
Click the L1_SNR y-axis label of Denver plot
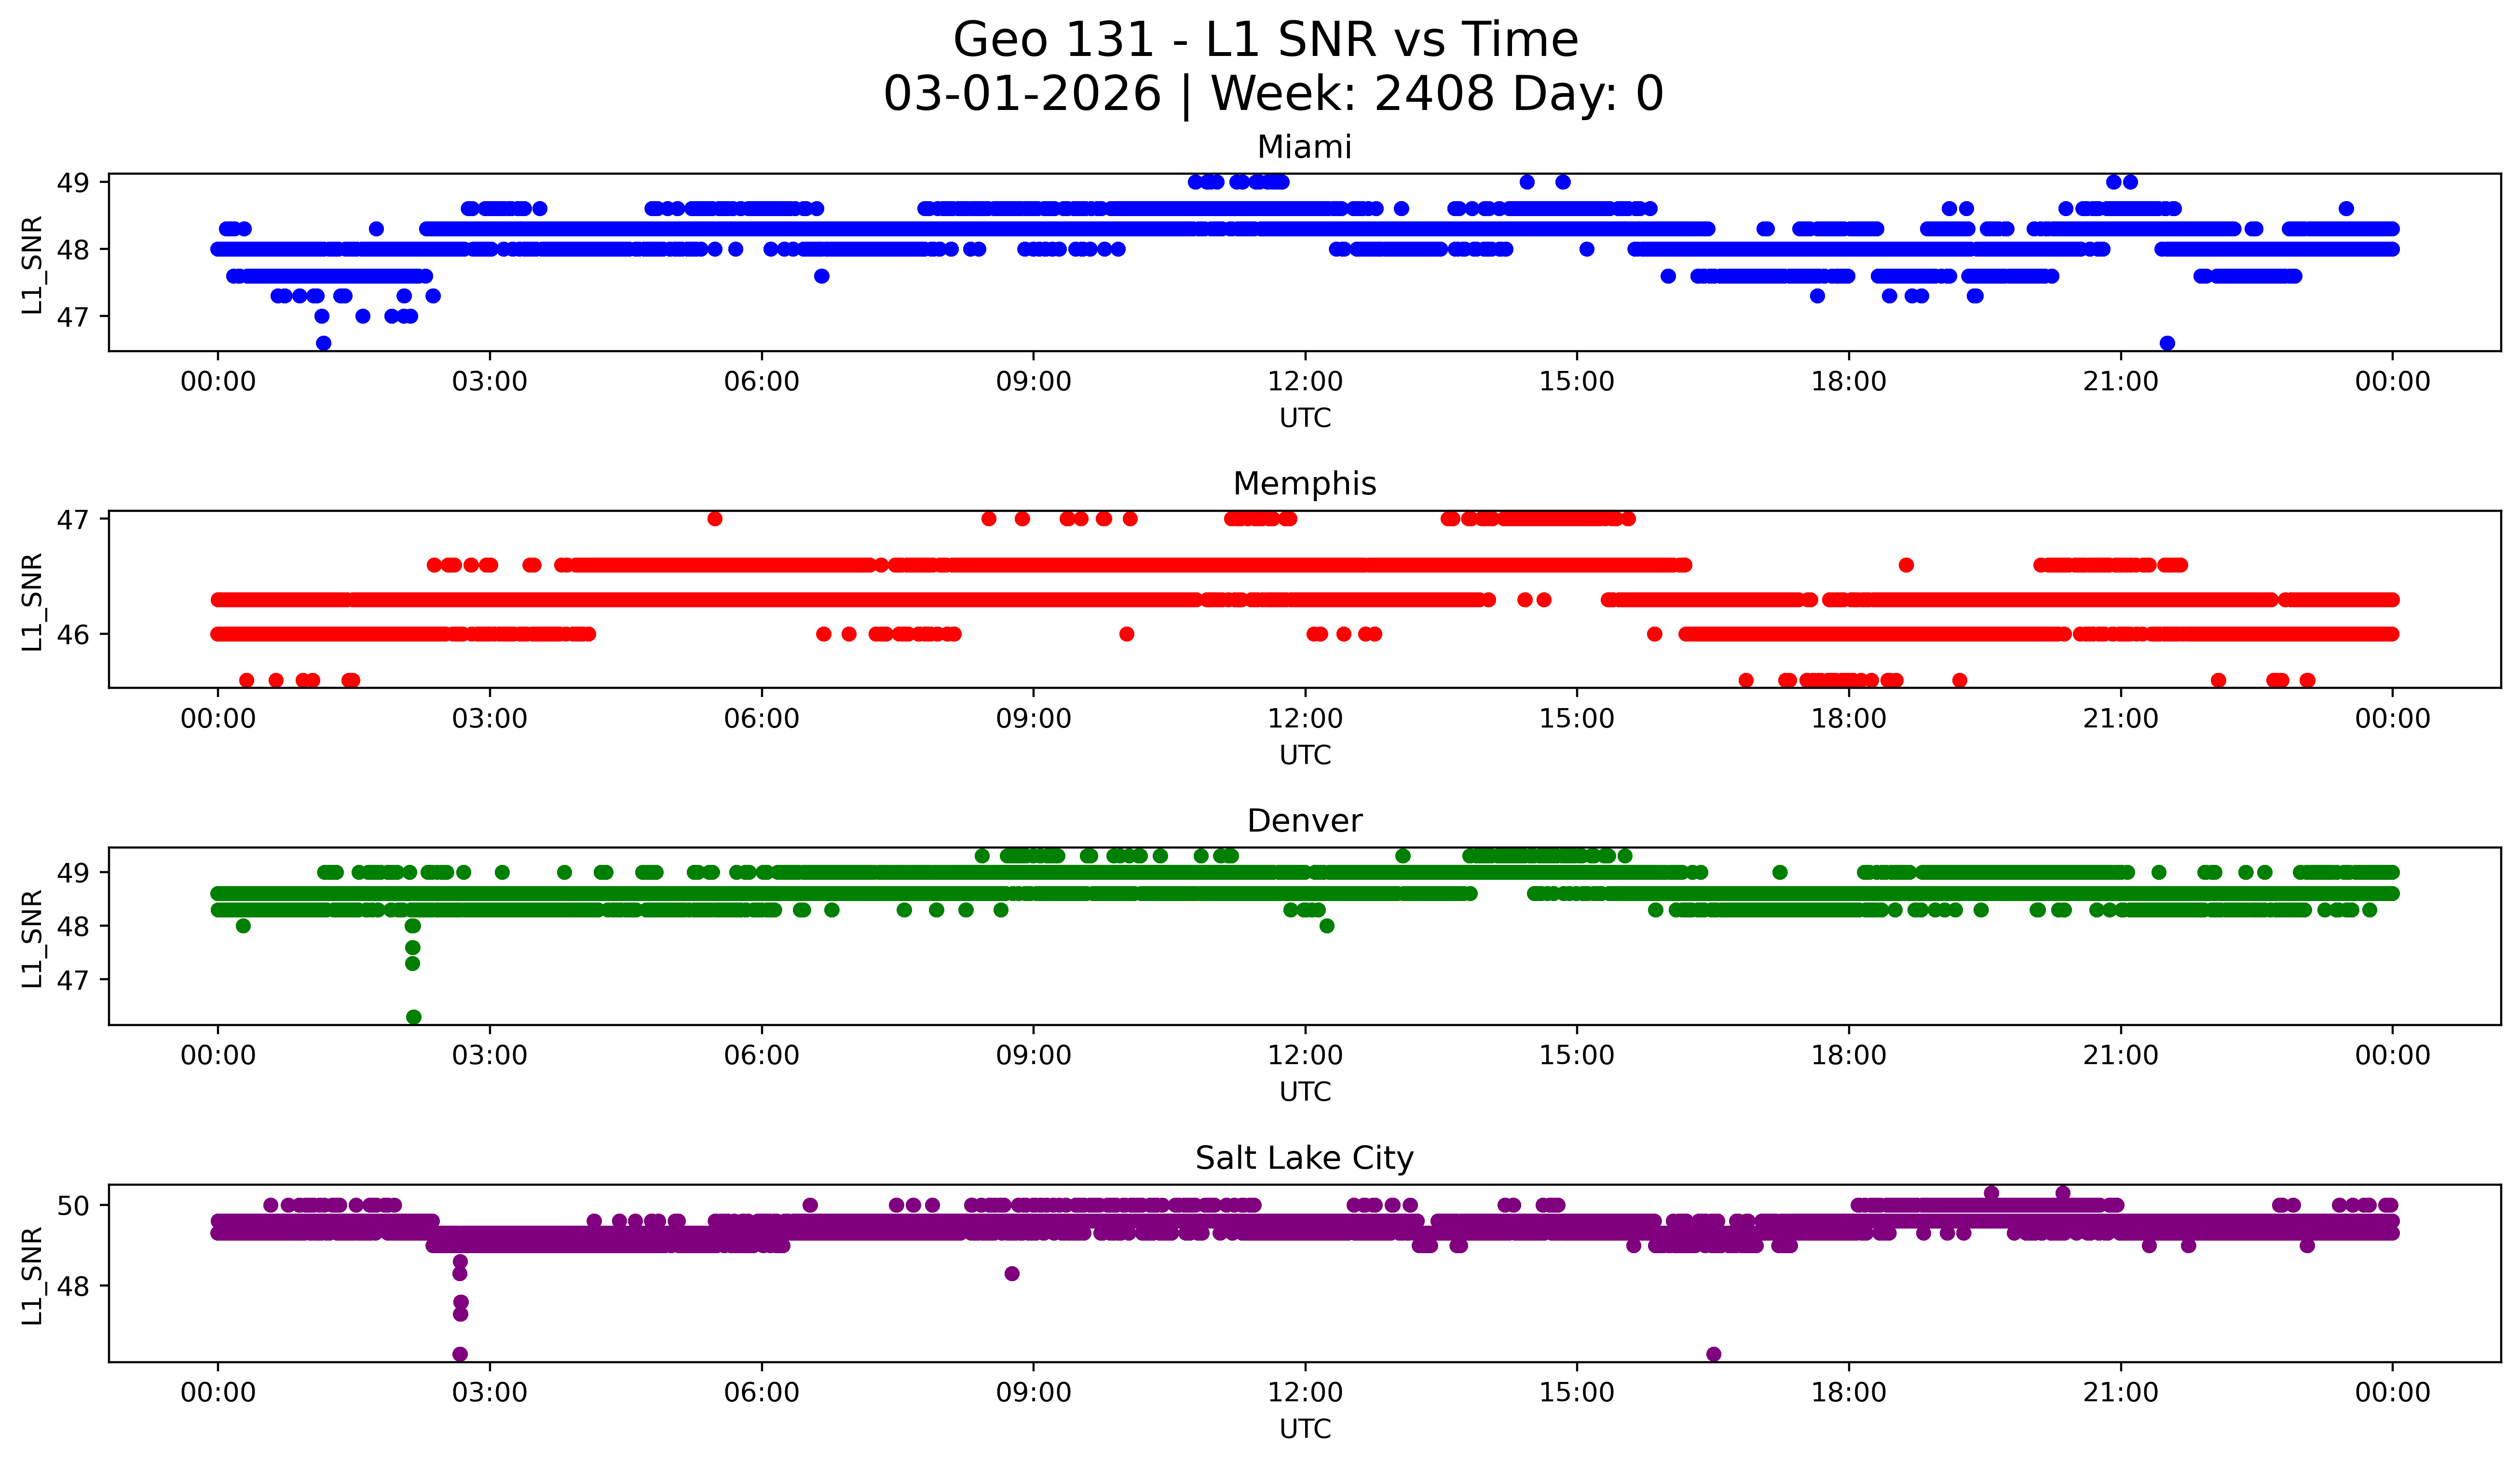(x=32, y=938)
